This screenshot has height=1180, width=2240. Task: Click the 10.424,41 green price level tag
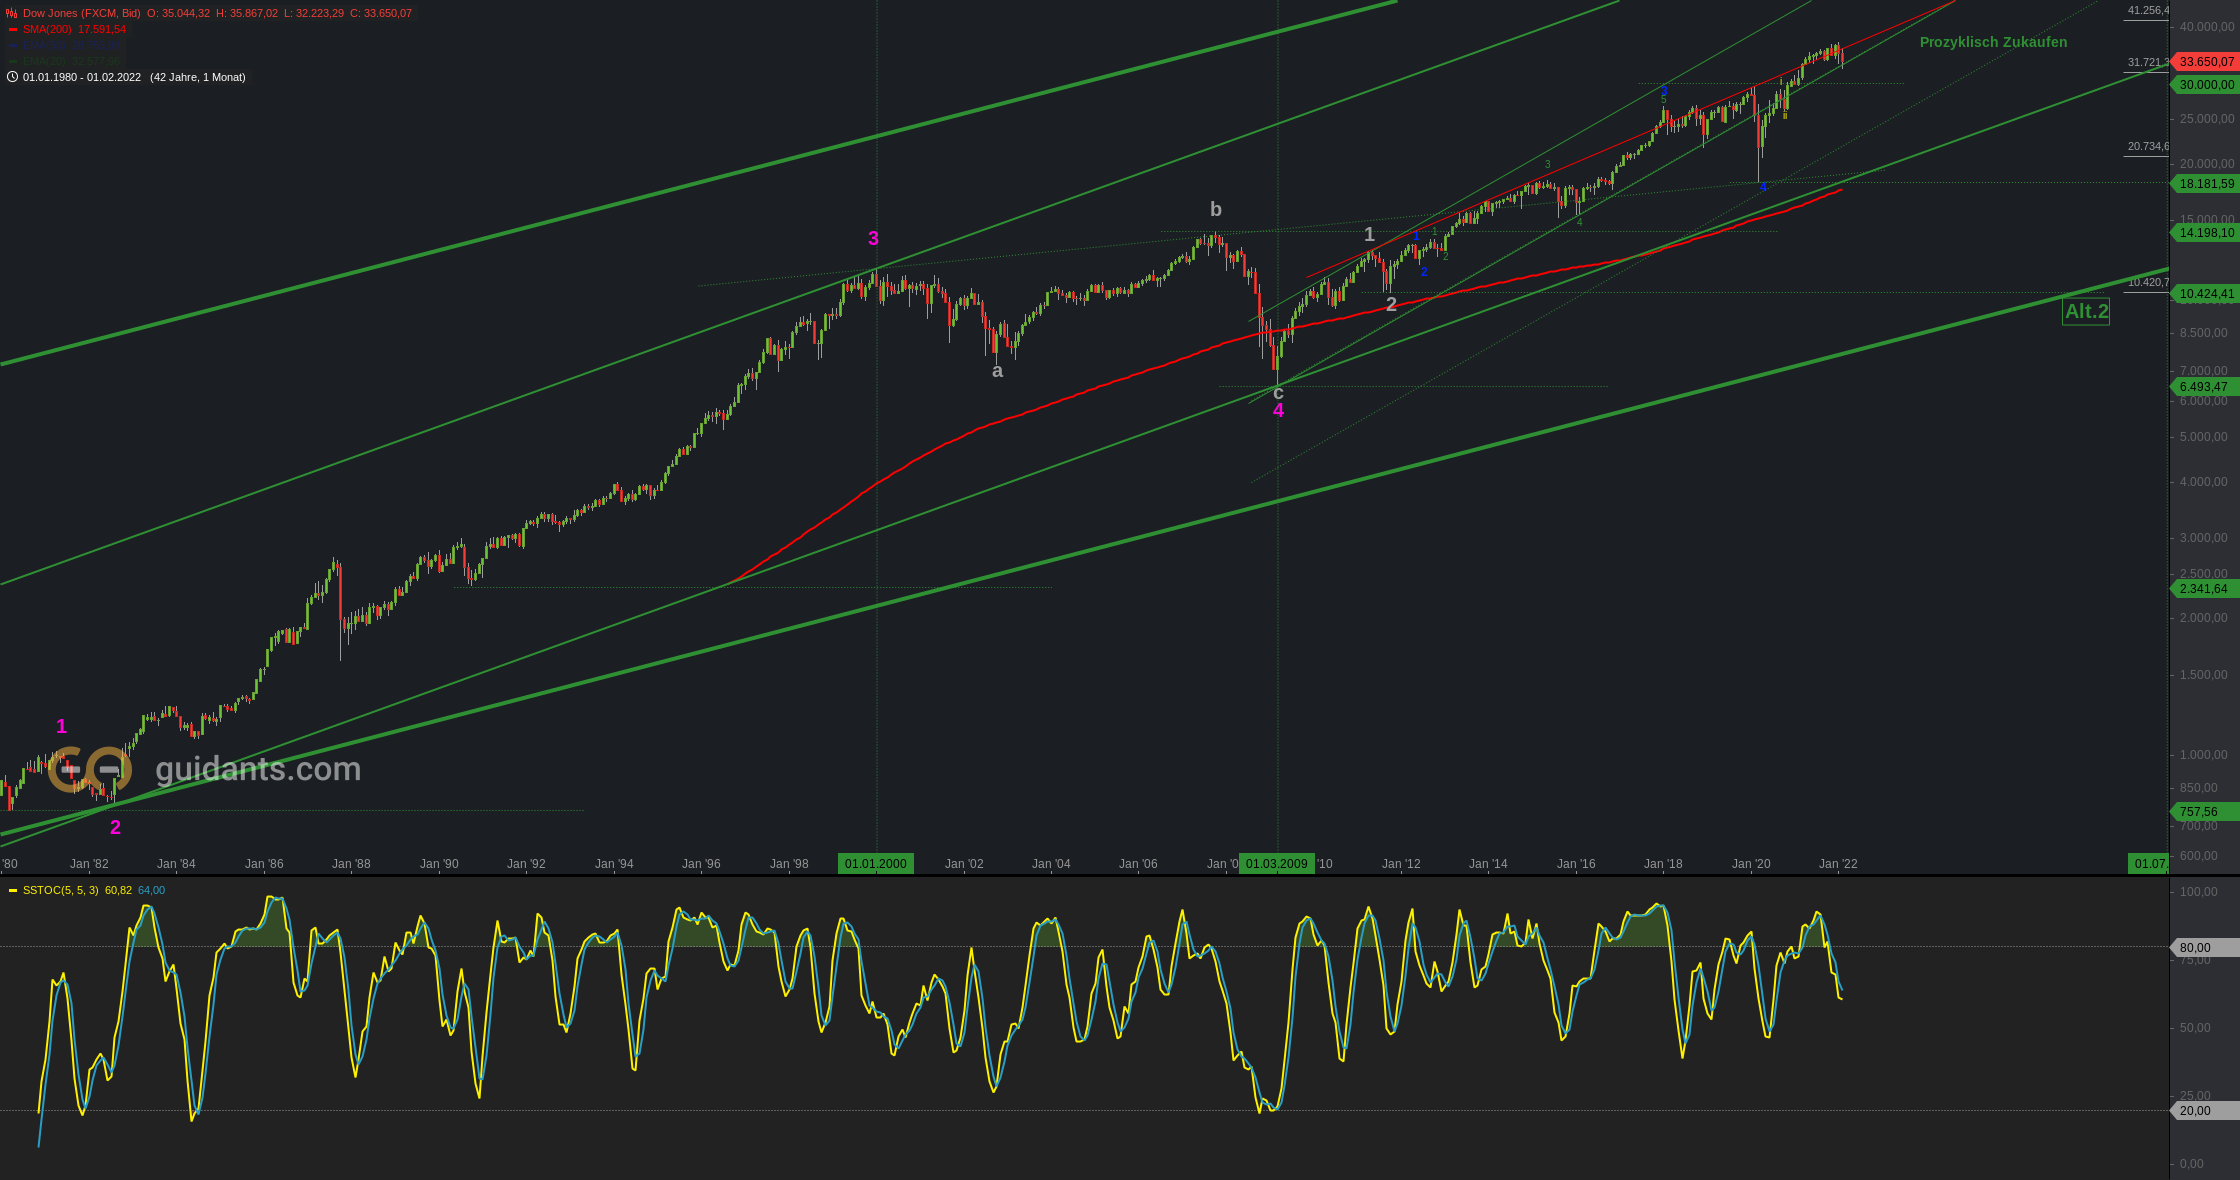(x=2205, y=294)
